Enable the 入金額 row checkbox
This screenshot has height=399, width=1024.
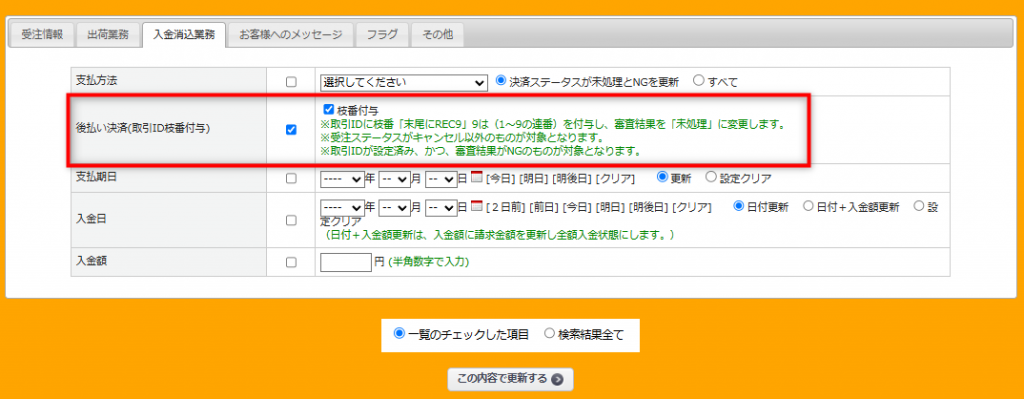click(291, 262)
